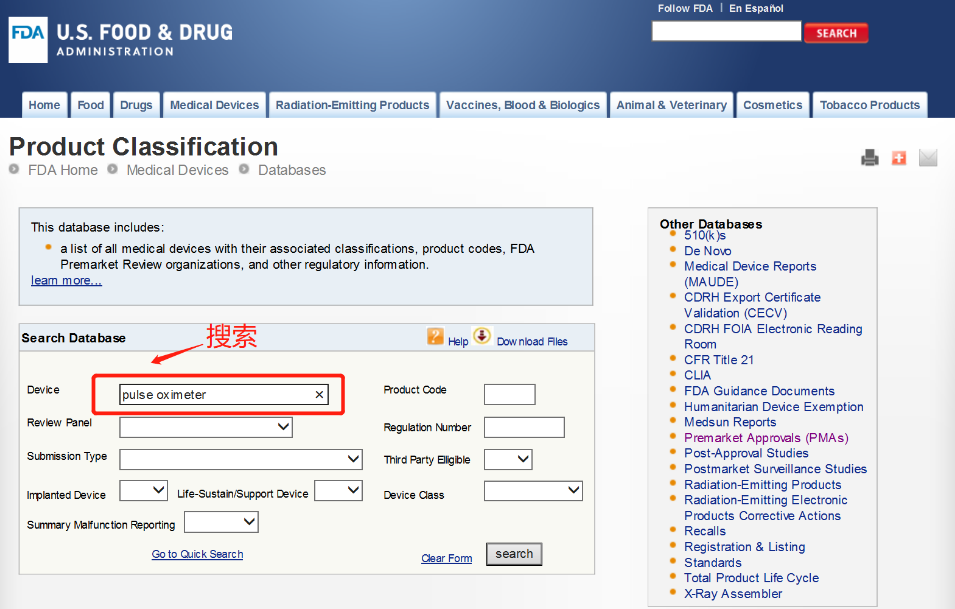The height and width of the screenshot is (609, 955).
Task: Open the Review Panel dropdown
Action: (x=206, y=427)
